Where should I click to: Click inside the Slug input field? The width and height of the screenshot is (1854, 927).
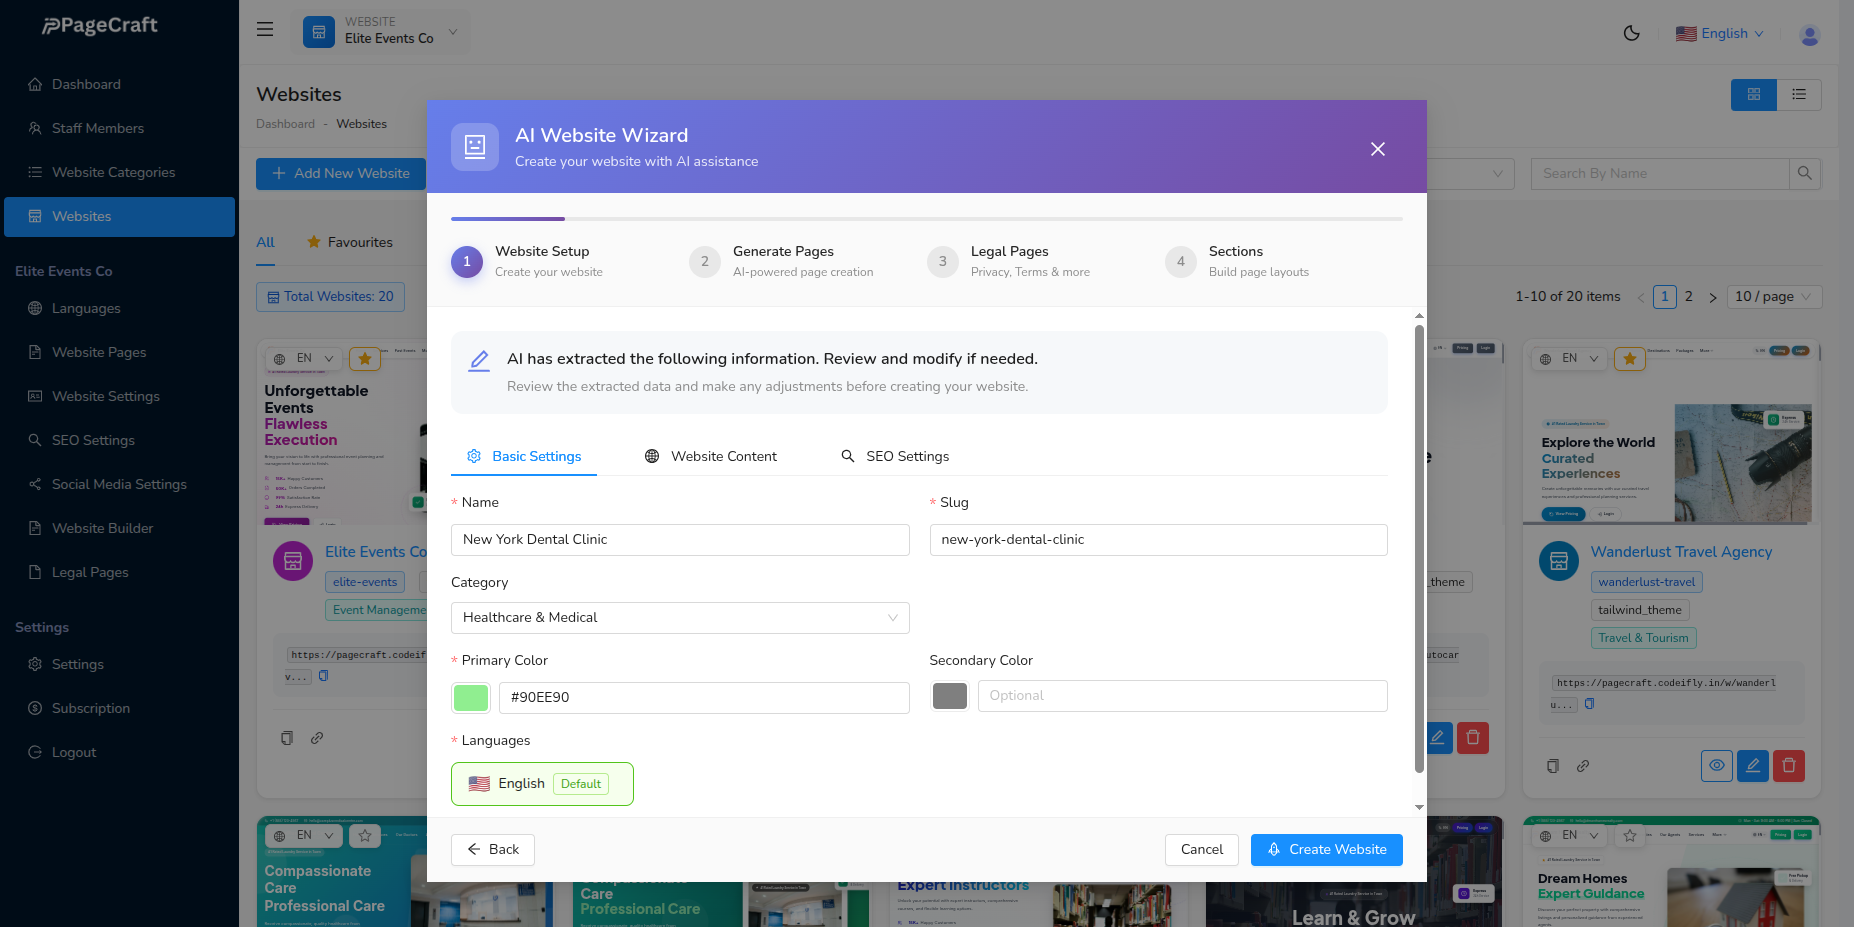click(x=1157, y=539)
